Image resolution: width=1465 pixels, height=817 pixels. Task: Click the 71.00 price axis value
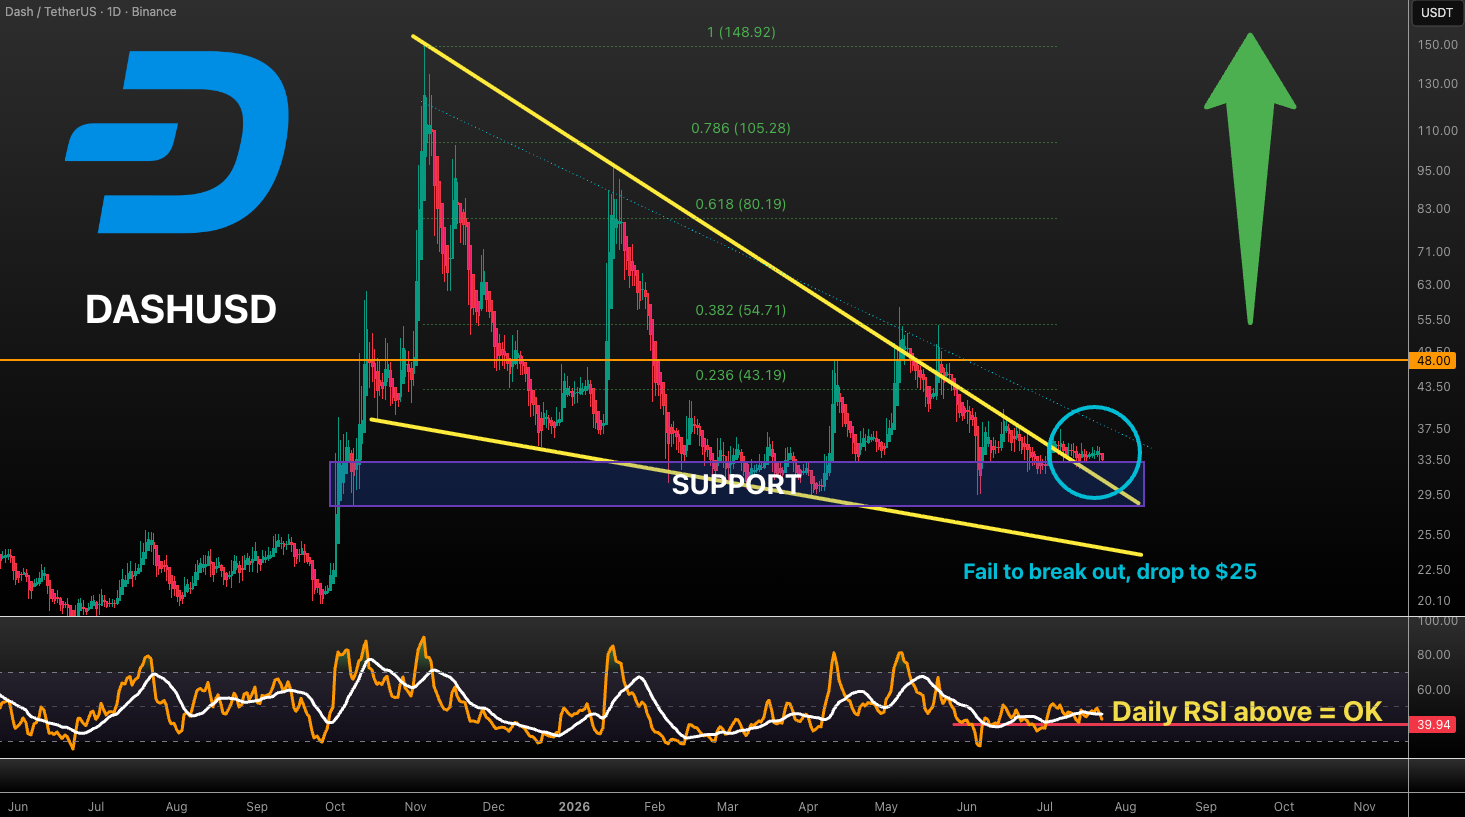(1434, 252)
